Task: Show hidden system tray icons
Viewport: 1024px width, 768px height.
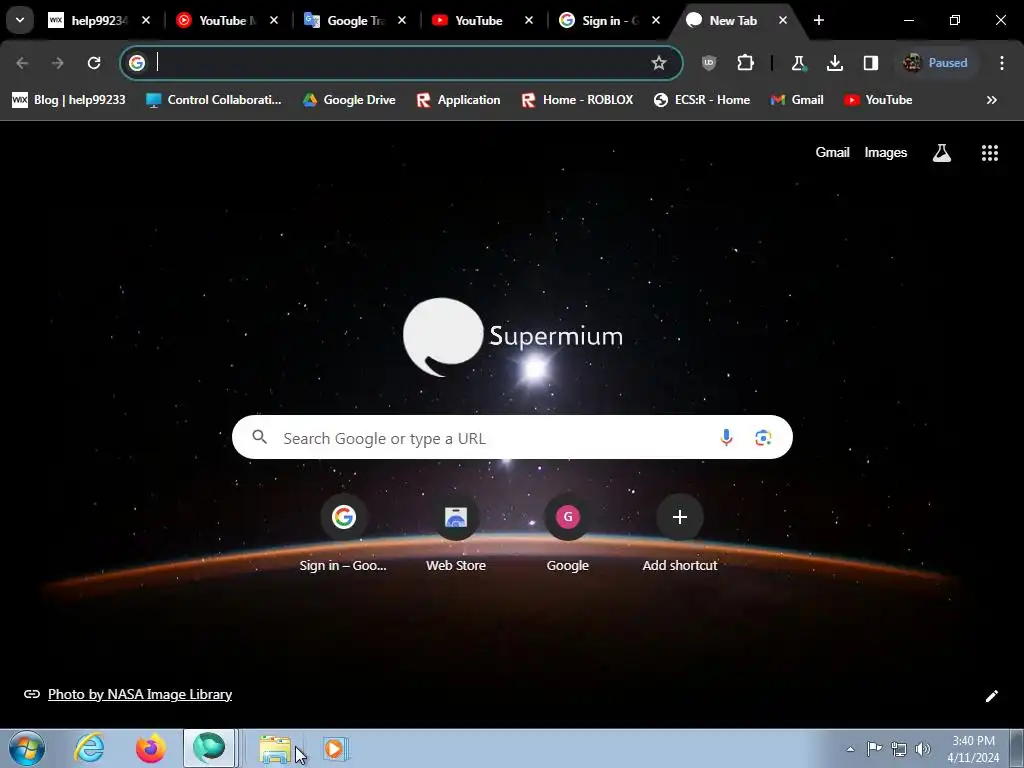Action: (x=850, y=749)
